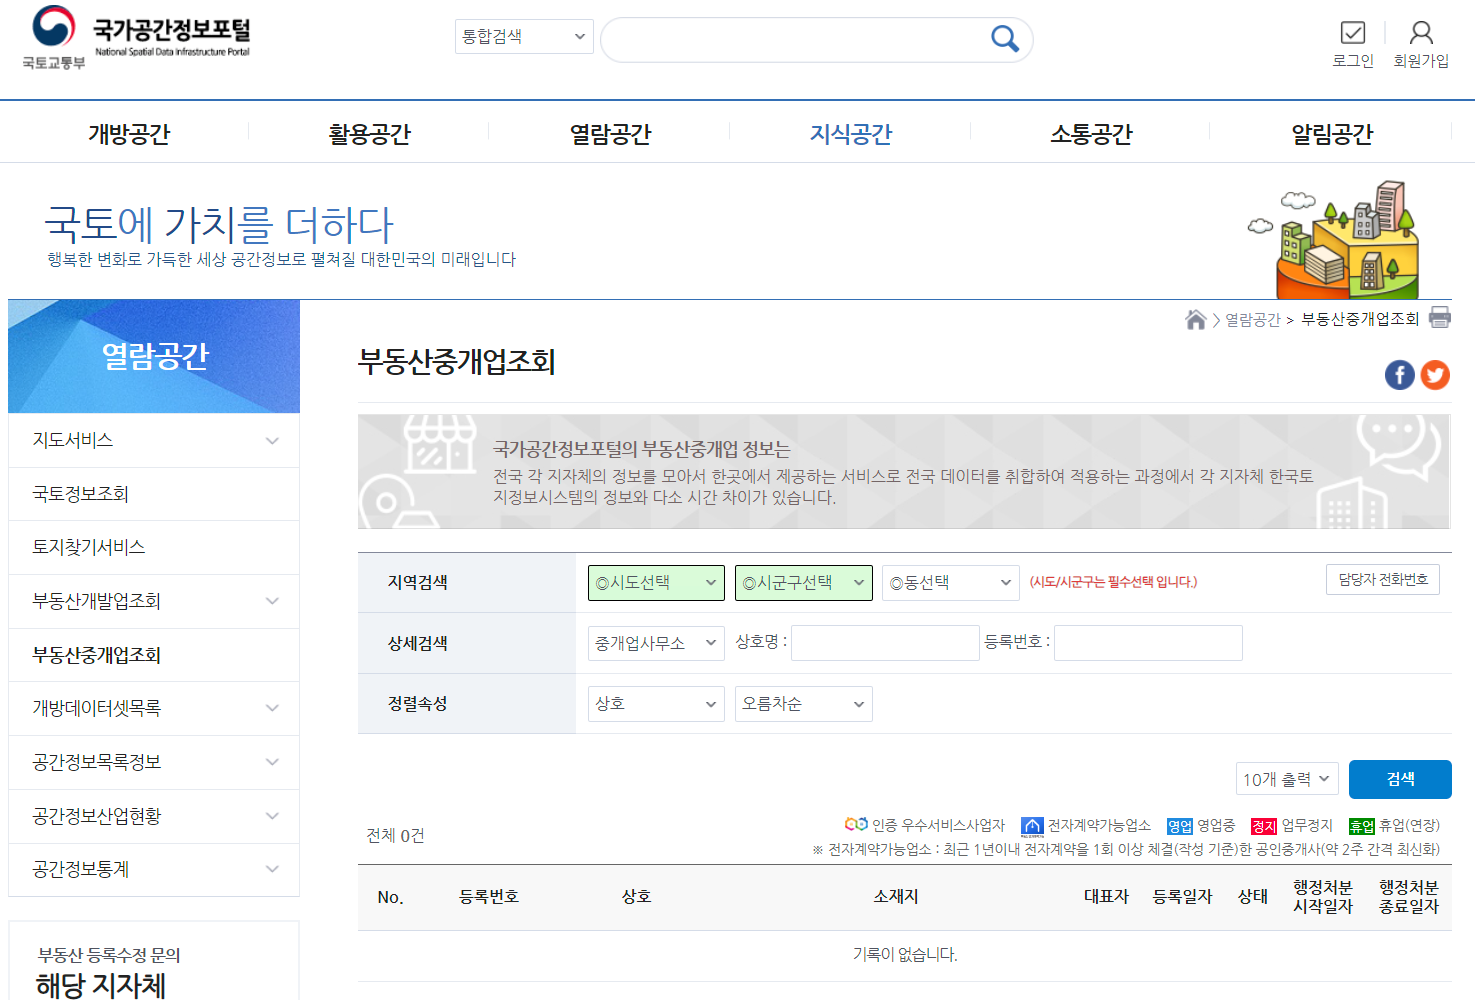Open the 10개 출력 results dropdown

pyautogui.click(x=1286, y=778)
